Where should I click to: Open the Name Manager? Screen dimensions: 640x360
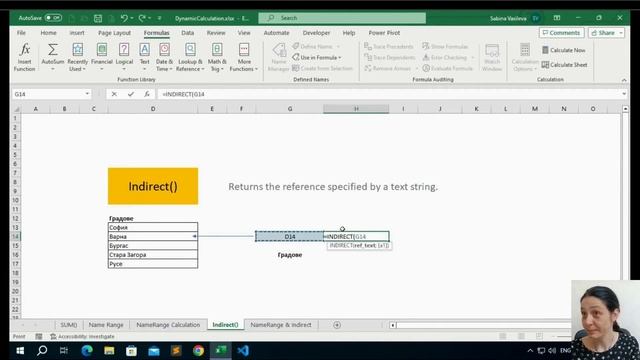click(x=279, y=57)
